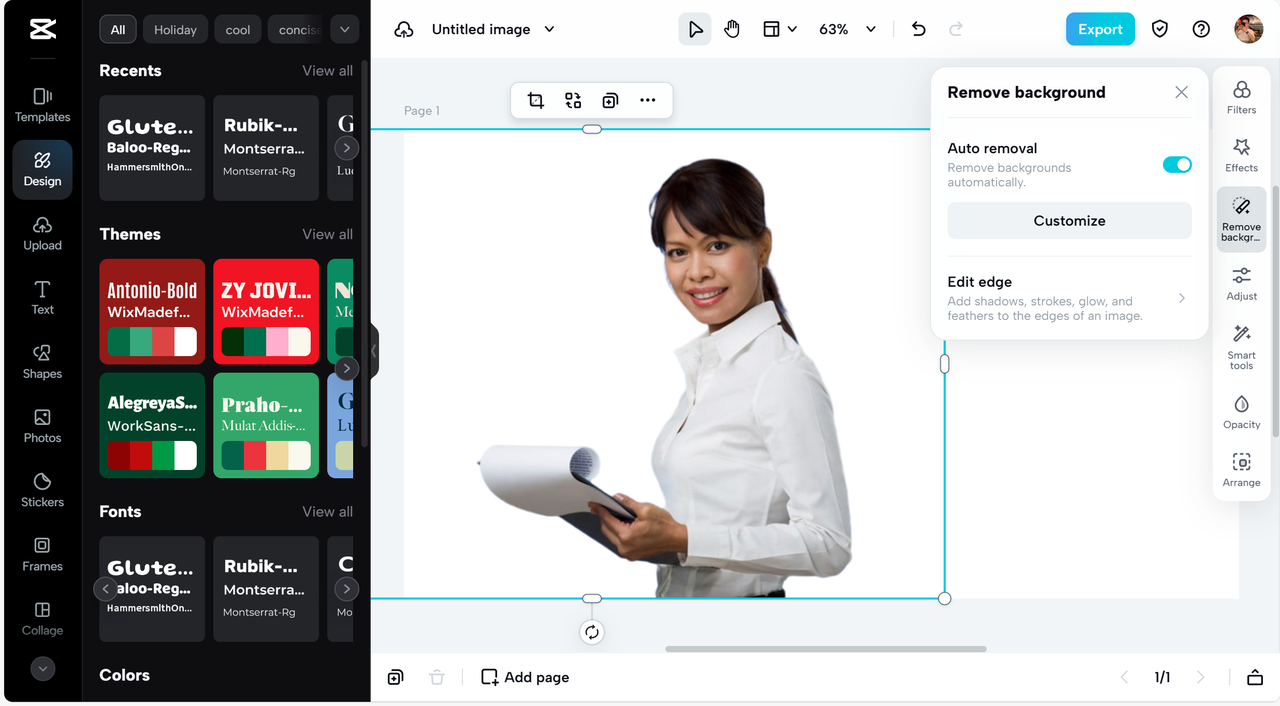Open the Adjust tool

(1241, 284)
